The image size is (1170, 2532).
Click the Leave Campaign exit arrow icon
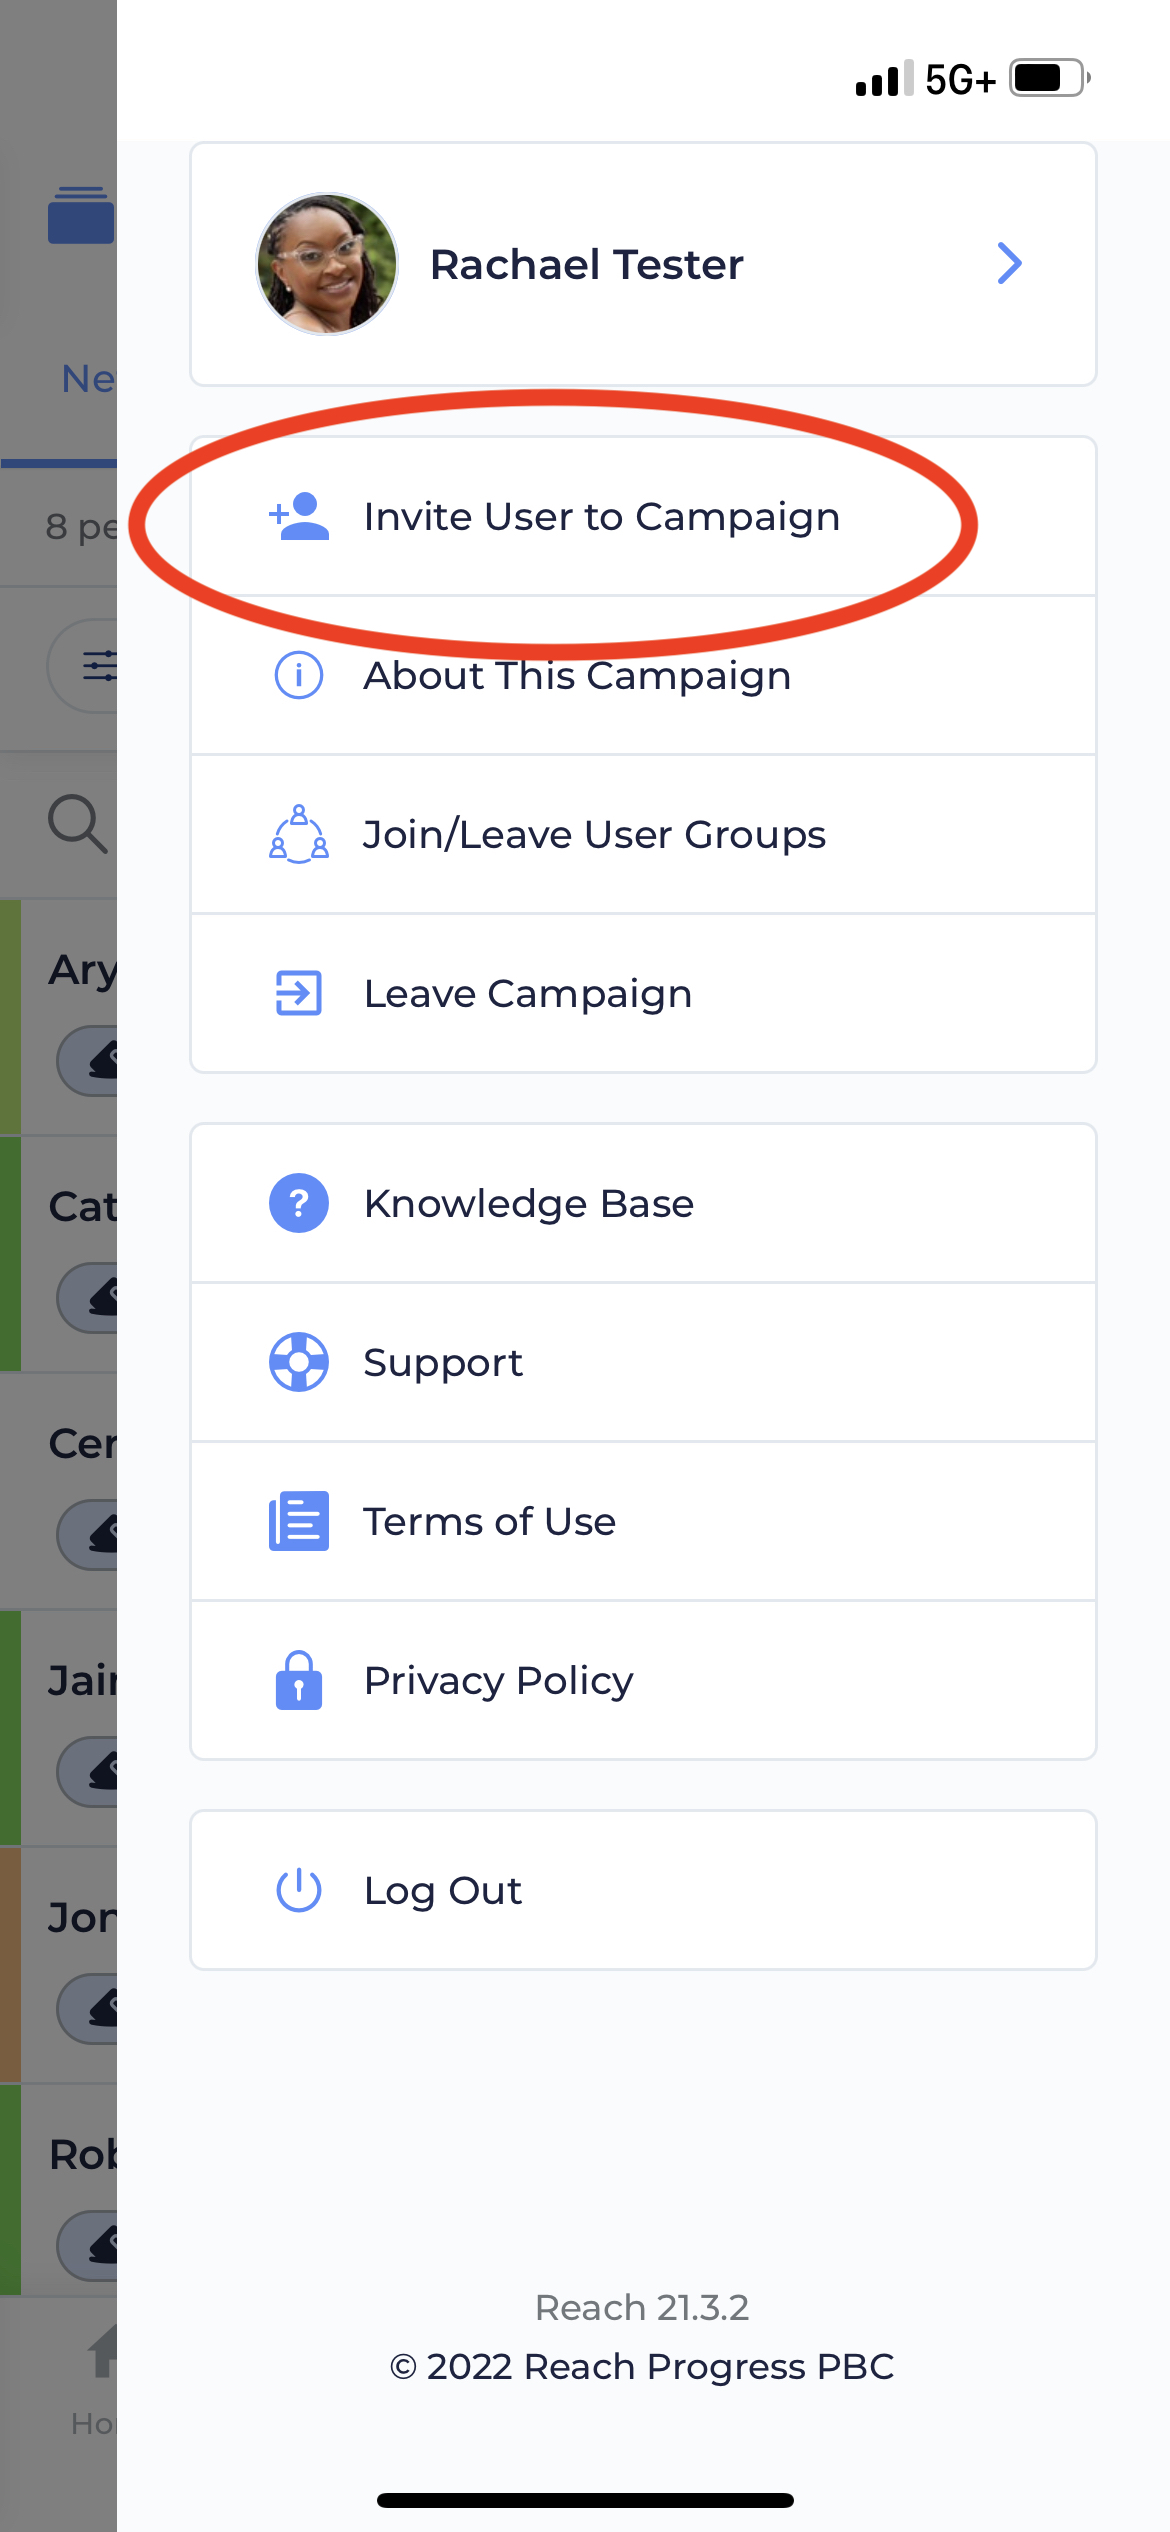tap(298, 993)
